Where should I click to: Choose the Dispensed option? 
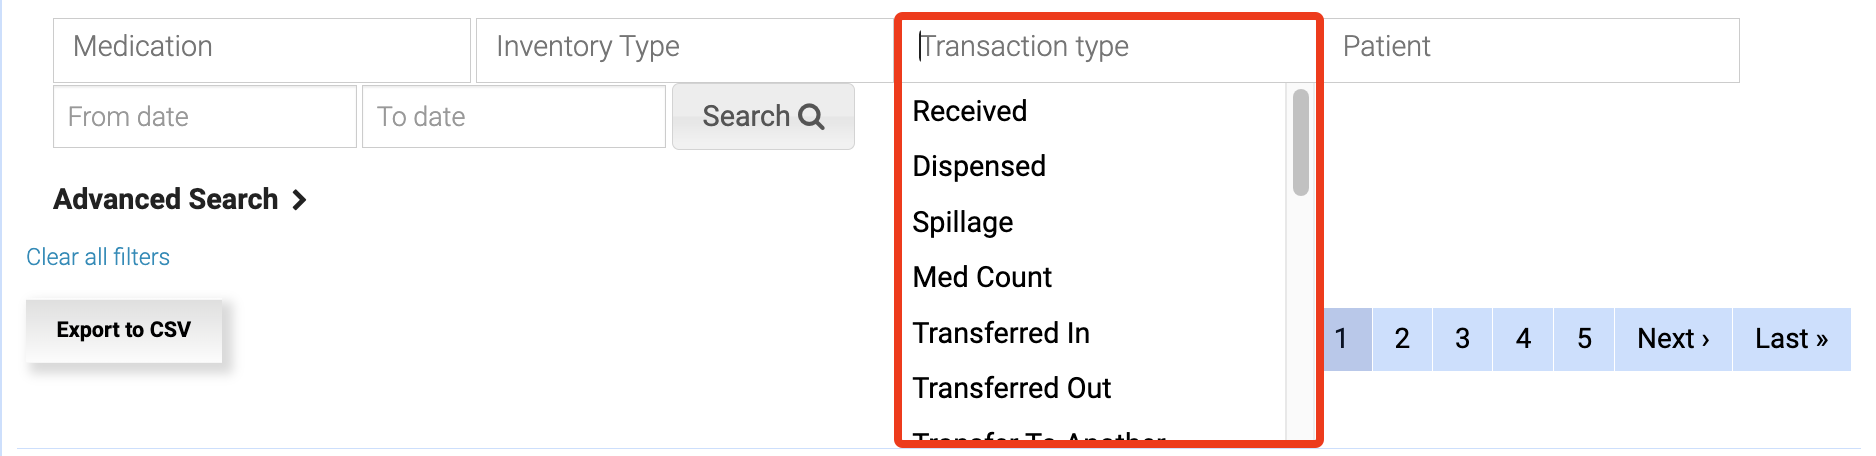pyautogui.click(x=979, y=166)
